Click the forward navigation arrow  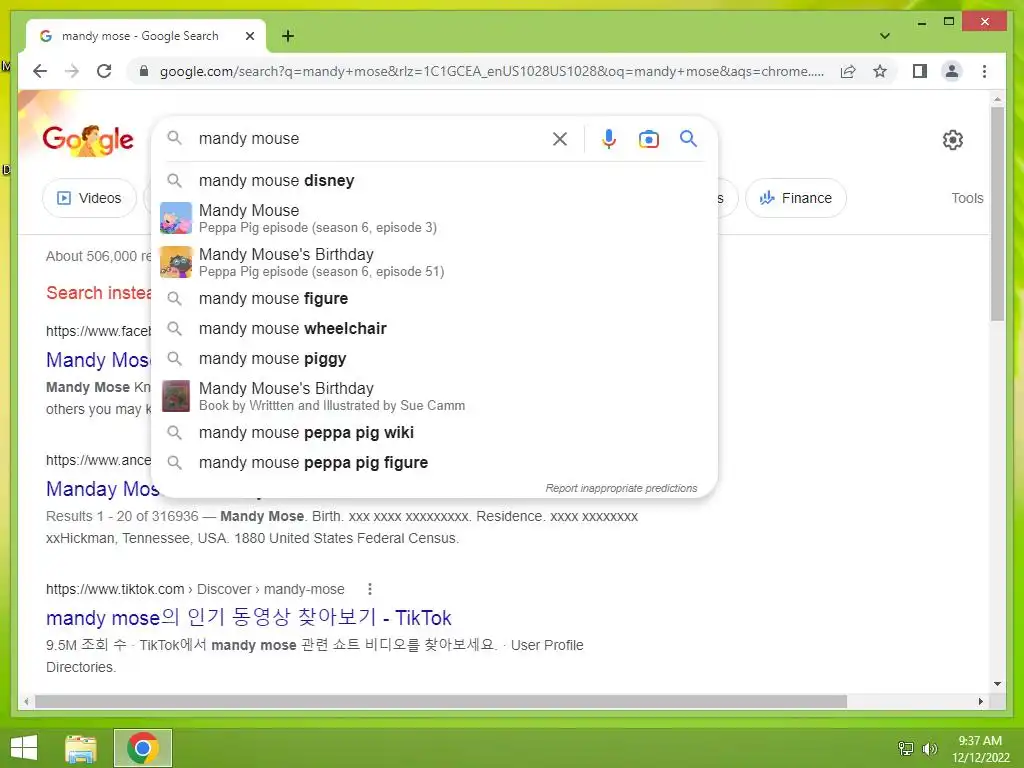[72, 71]
